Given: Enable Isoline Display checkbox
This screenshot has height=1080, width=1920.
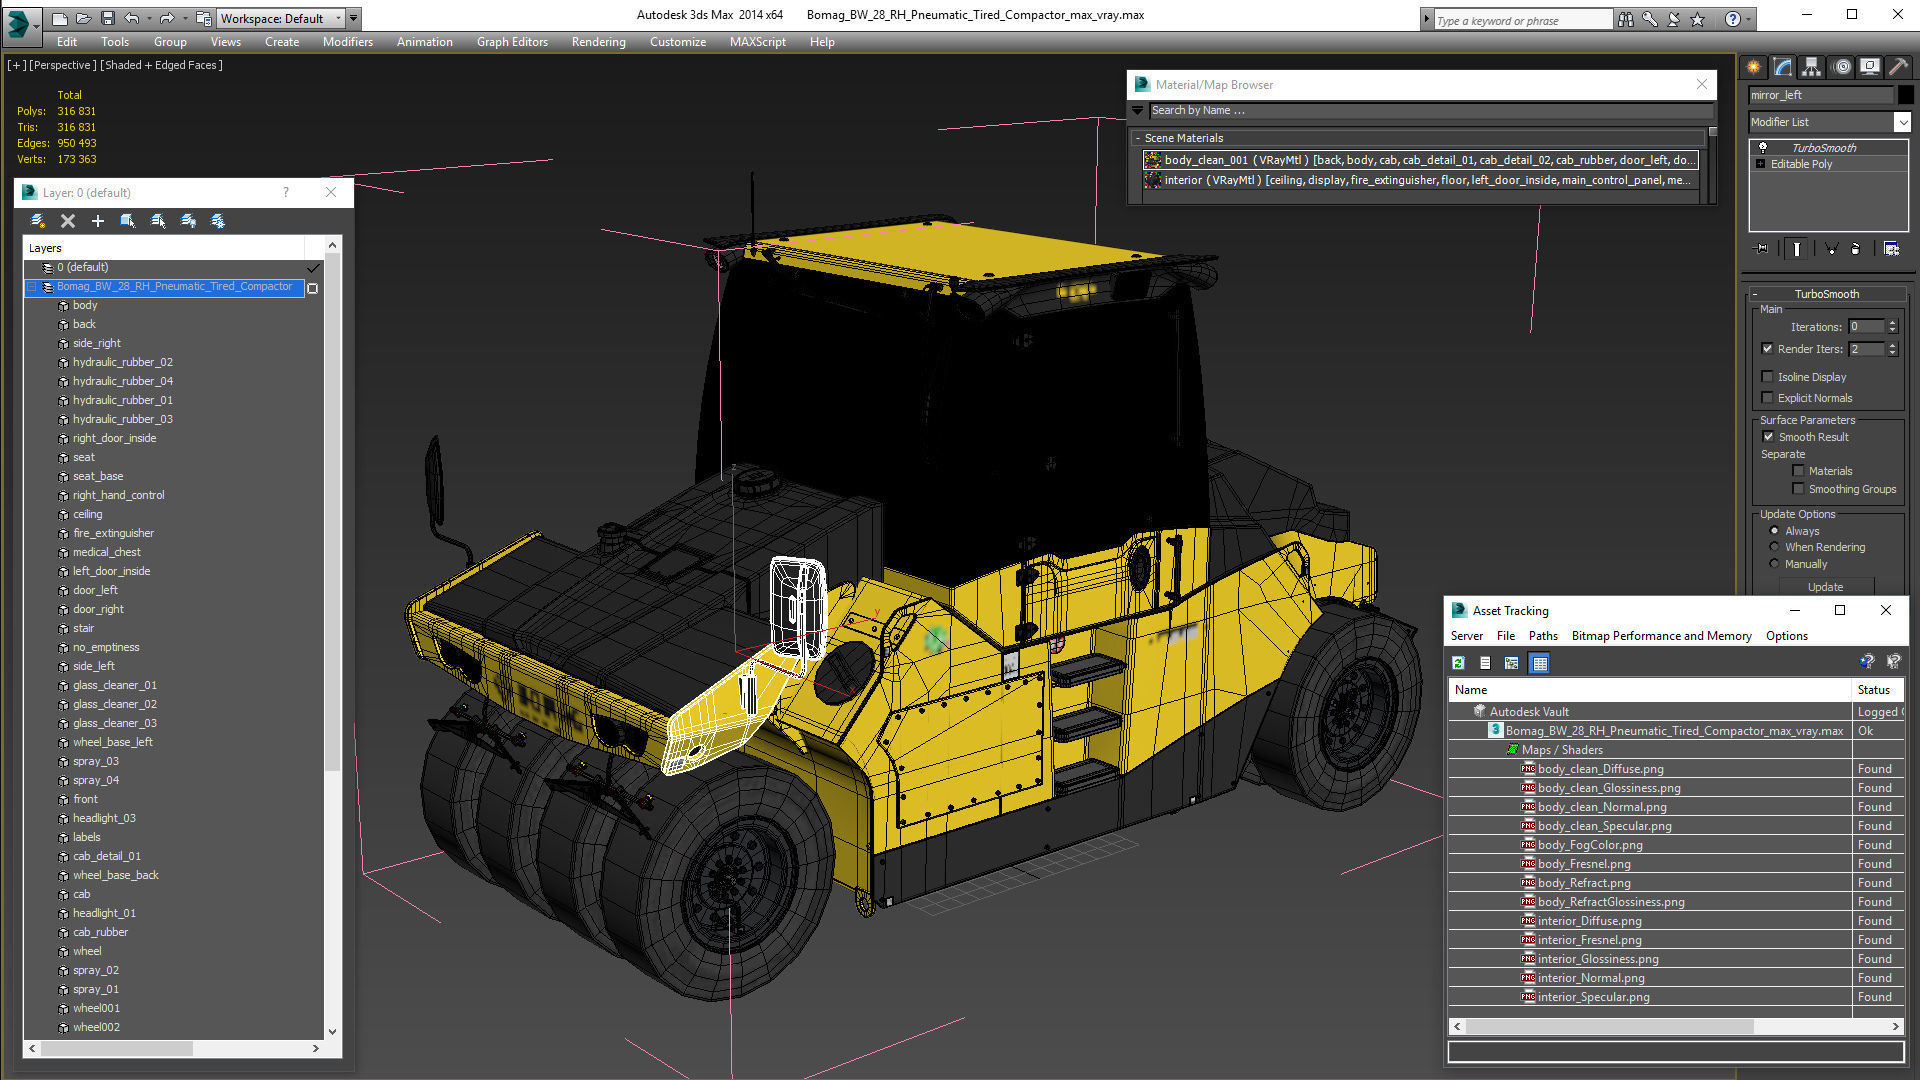Looking at the screenshot, I should tap(1767, 377).
